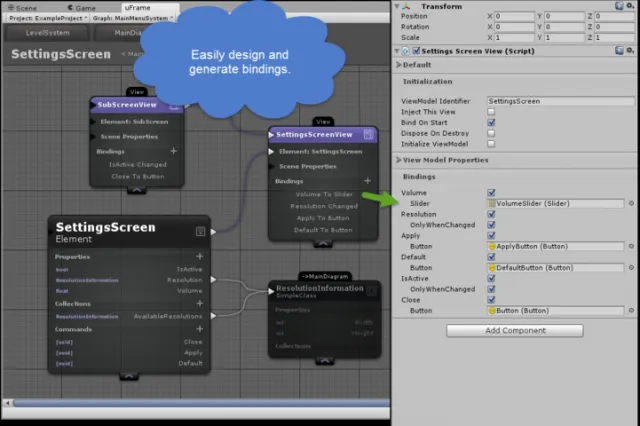Screen dimensions: 640x426
Task: Toggle the Default binding checkbox
Action: [x=491, y=257]
